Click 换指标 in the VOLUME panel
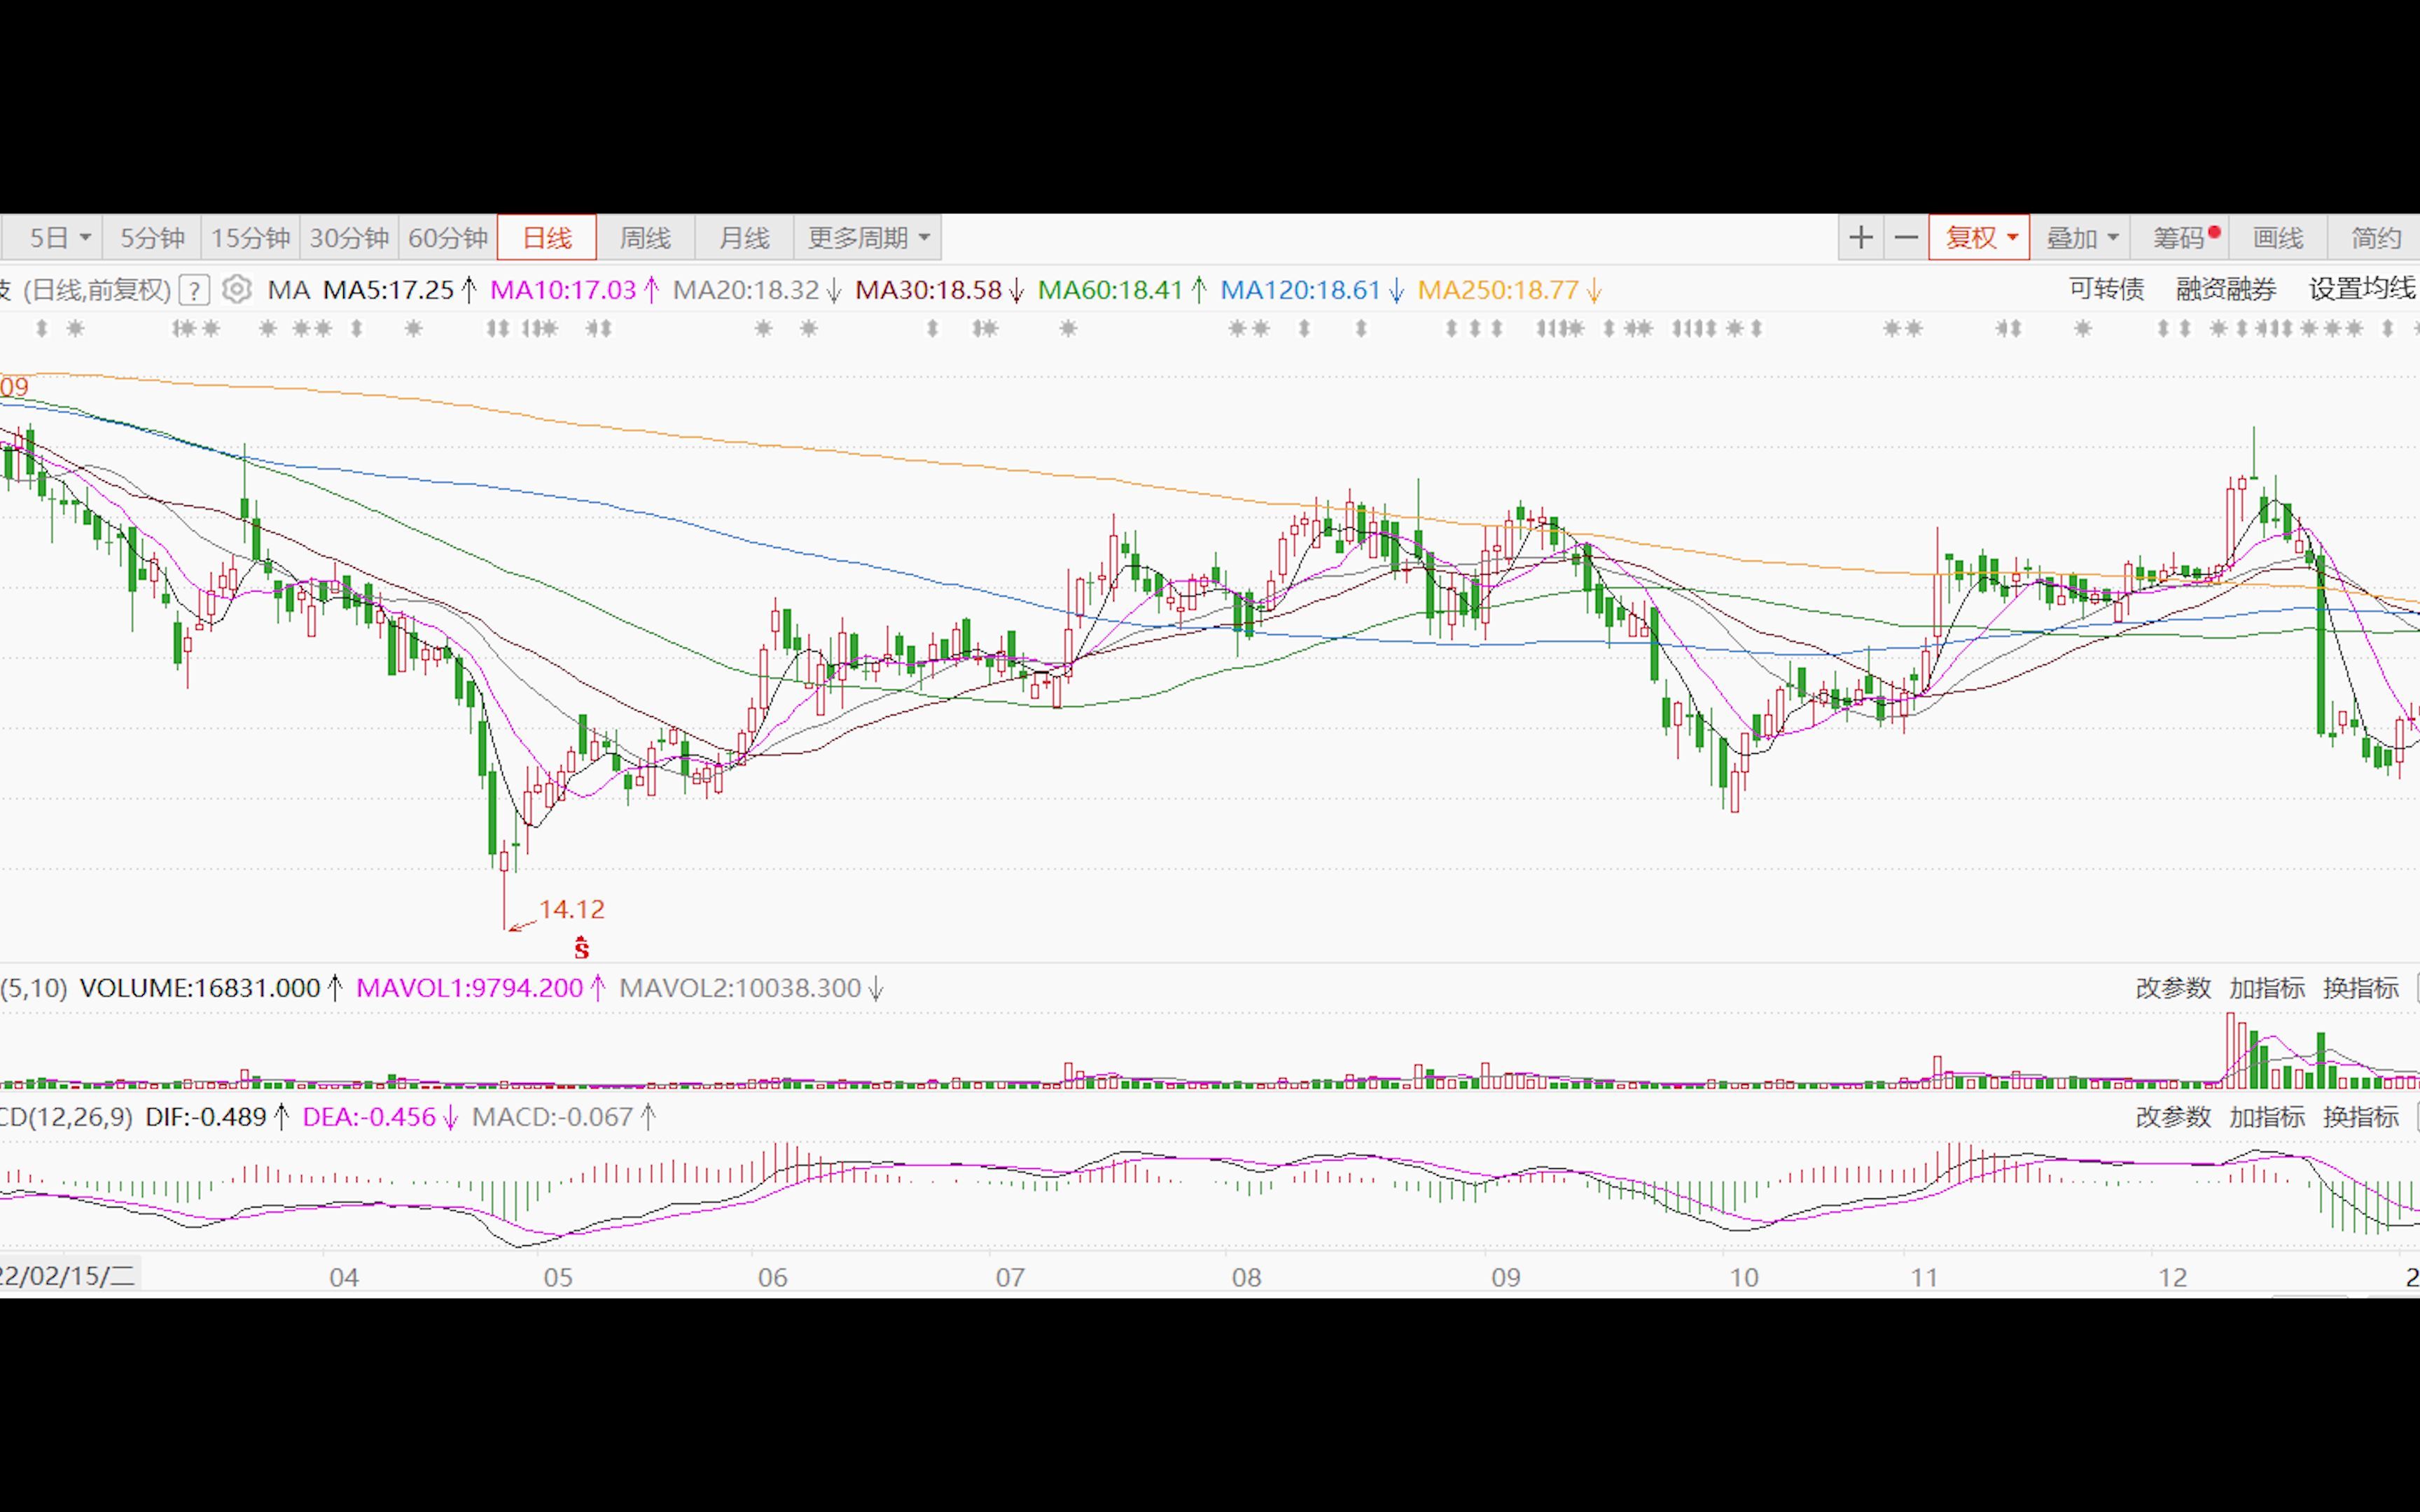 (2360, 988)
